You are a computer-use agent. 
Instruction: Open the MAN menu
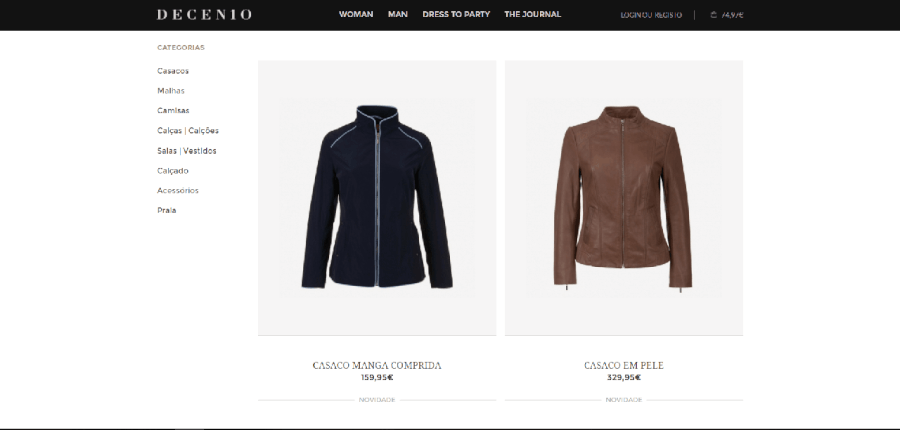(398, 14)
